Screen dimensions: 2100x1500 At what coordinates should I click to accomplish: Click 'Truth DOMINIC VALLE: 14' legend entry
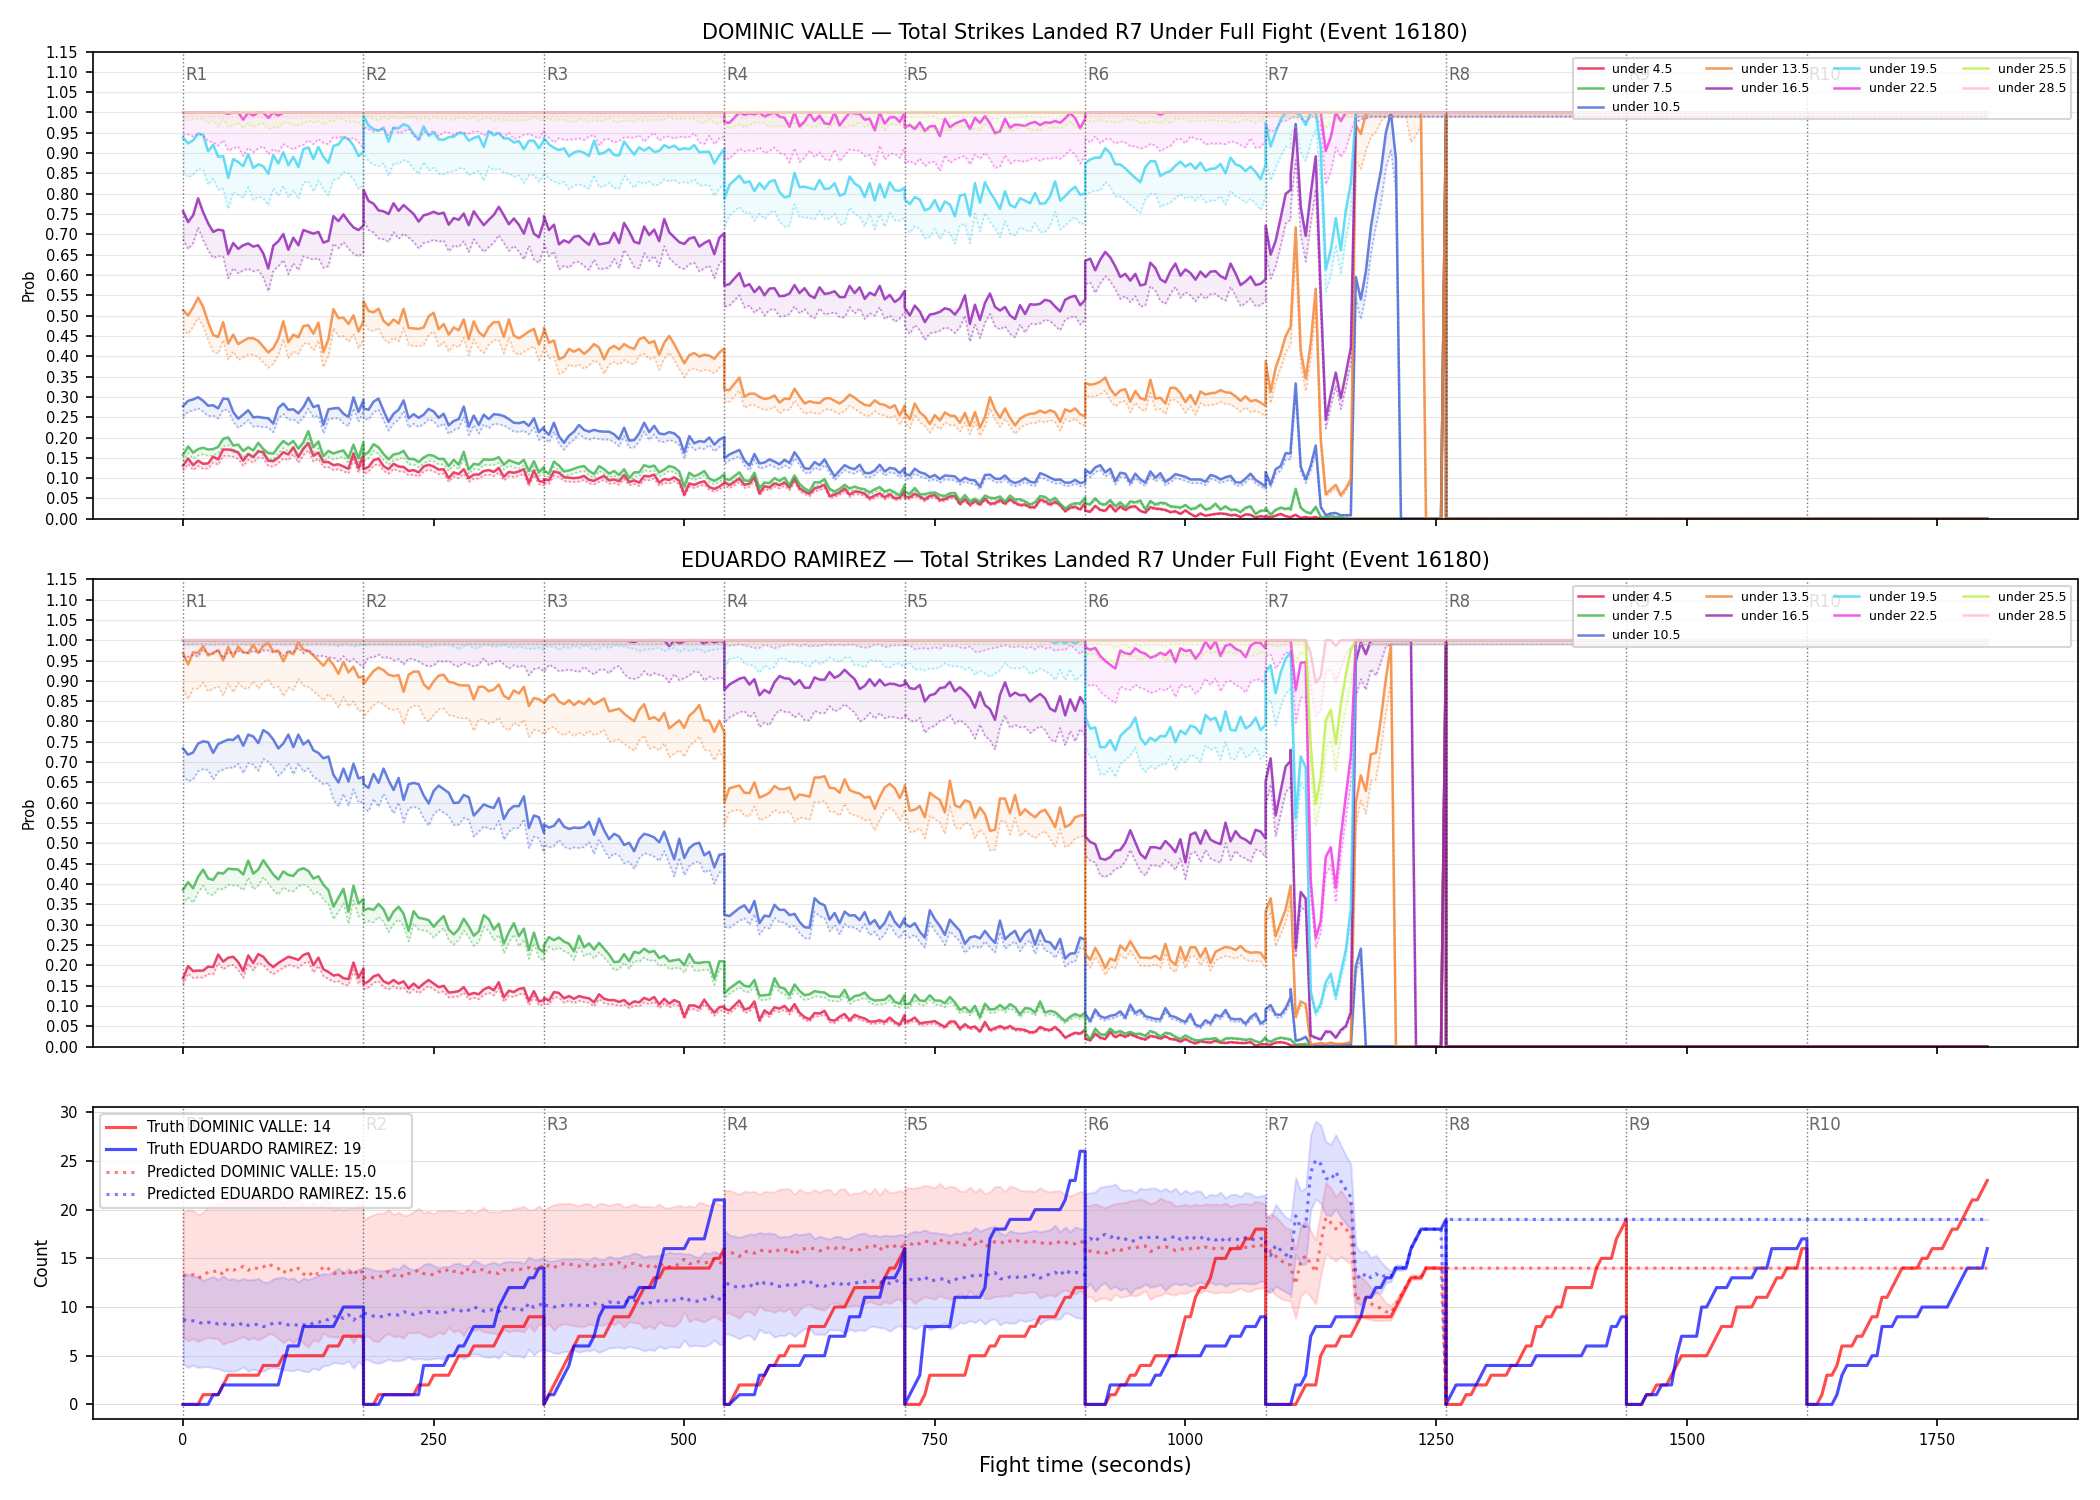[x=218, y=1127]
